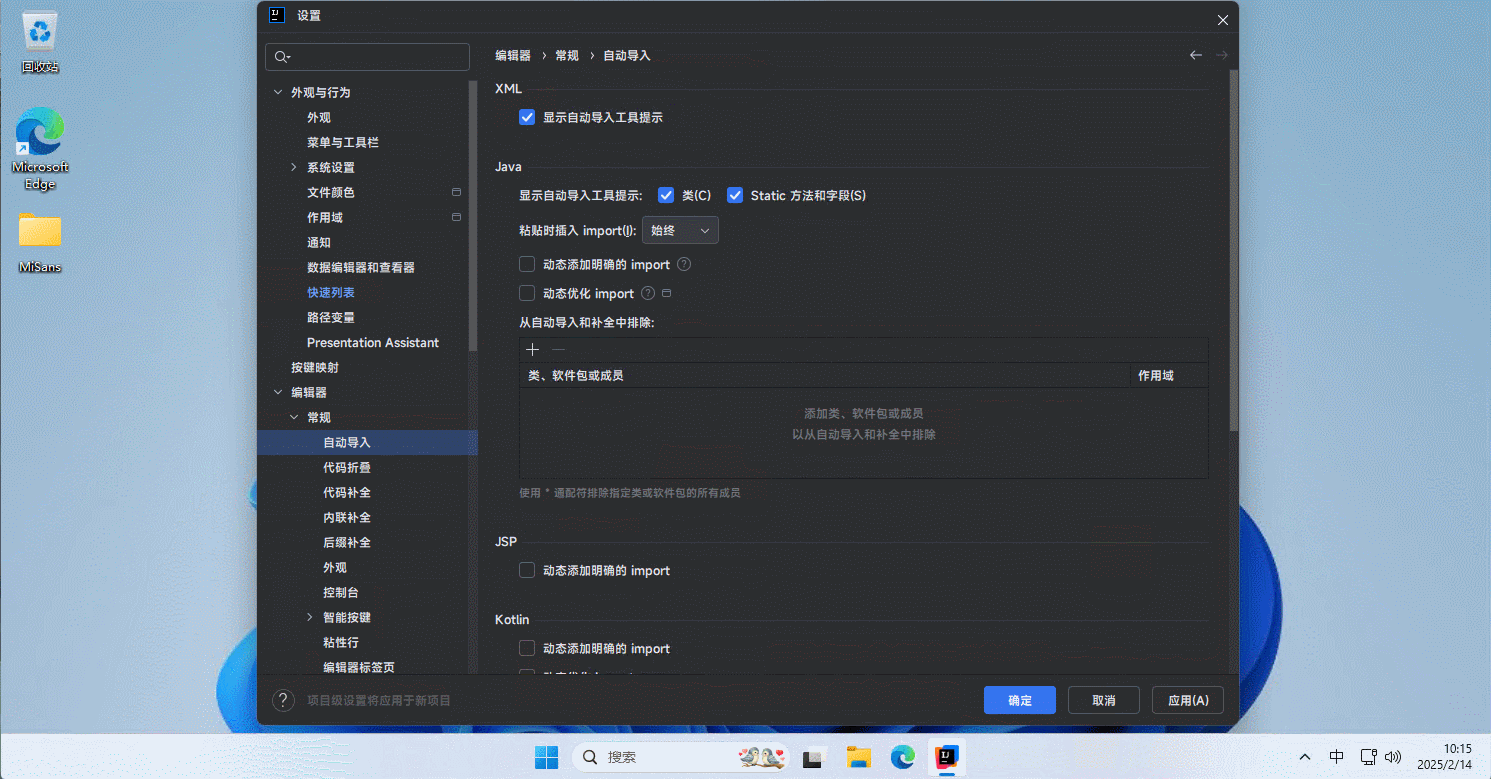This screenshot has width=1491, height=779.
Task: Open the help question mark at bottom left
Action: tap(283, 700)
